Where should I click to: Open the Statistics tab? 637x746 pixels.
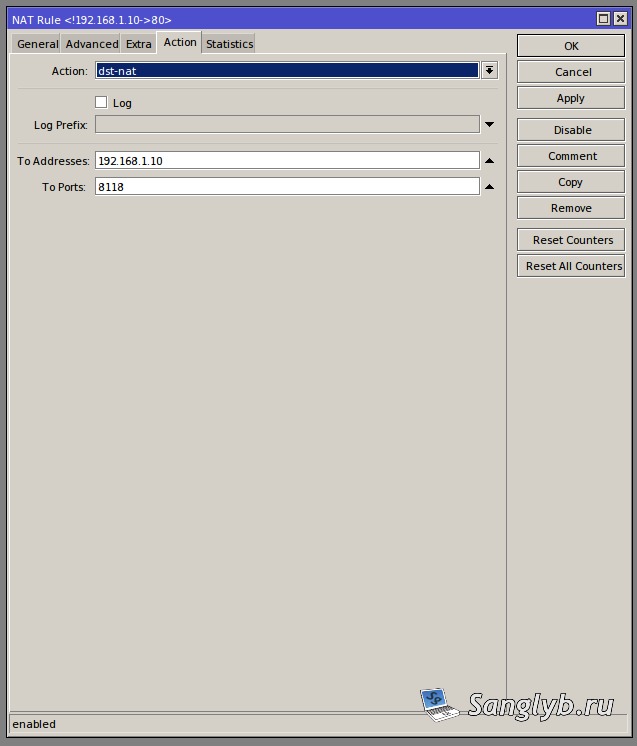[x=229, y=44]
